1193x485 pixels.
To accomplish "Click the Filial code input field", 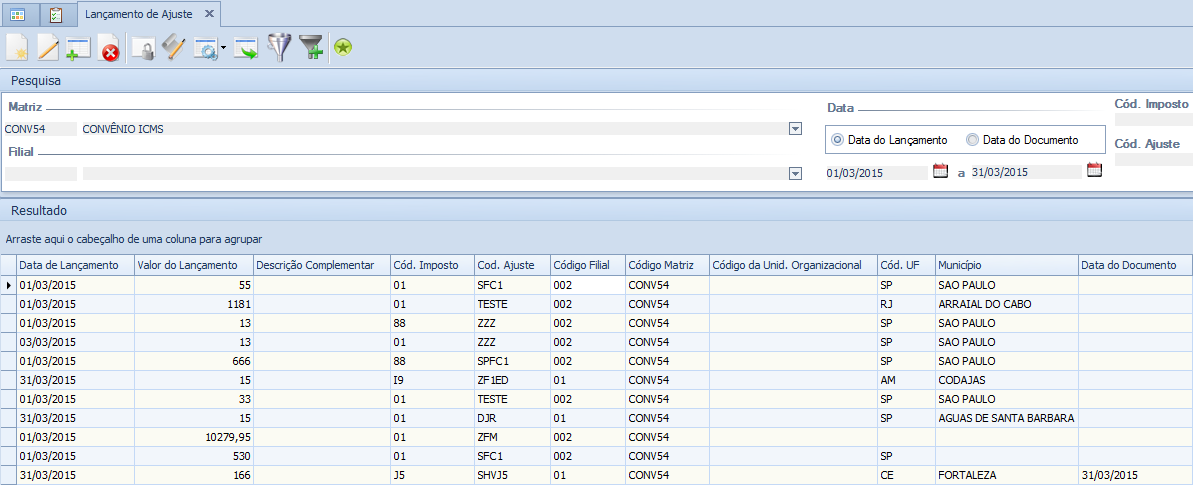I will (x=40, y=173).
